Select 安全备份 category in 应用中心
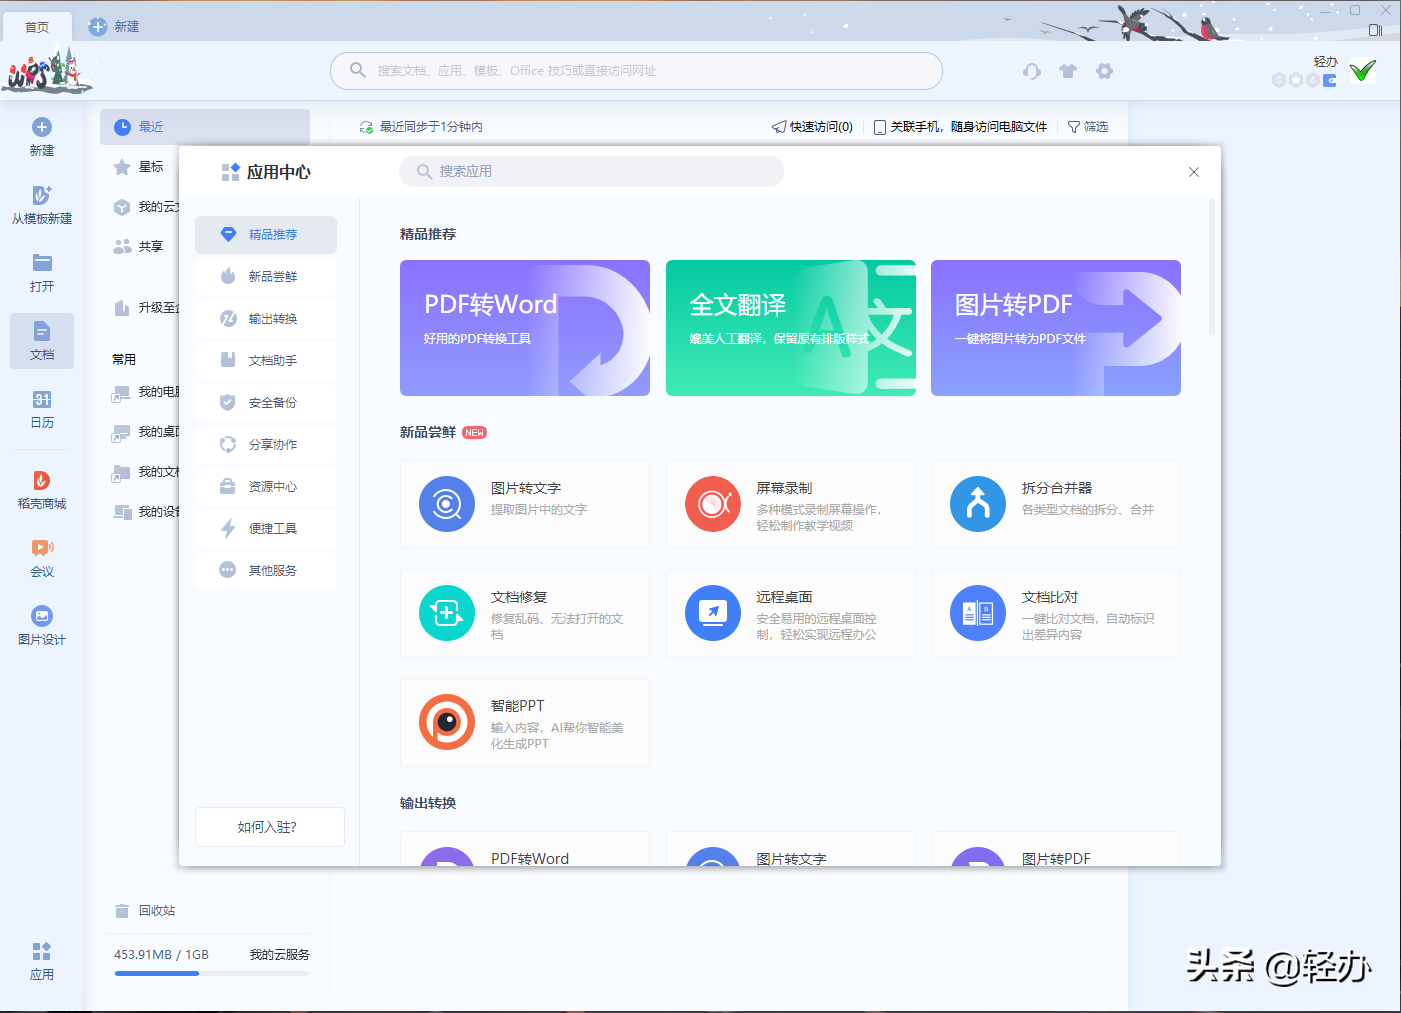This screenshot has width=1401, height=1013. coord(266,403)
